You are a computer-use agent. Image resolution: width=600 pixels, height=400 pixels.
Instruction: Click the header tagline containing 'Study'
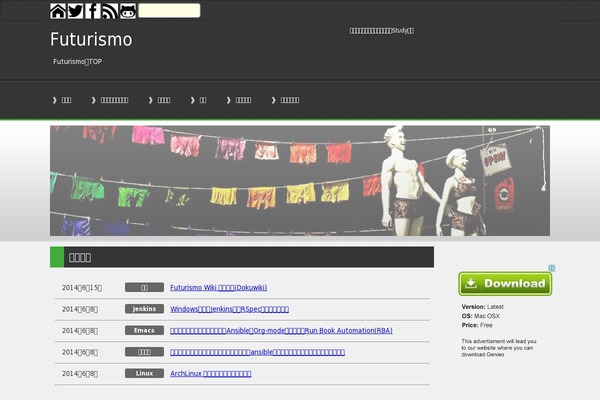pyautogui.click(x=382, y=31)
